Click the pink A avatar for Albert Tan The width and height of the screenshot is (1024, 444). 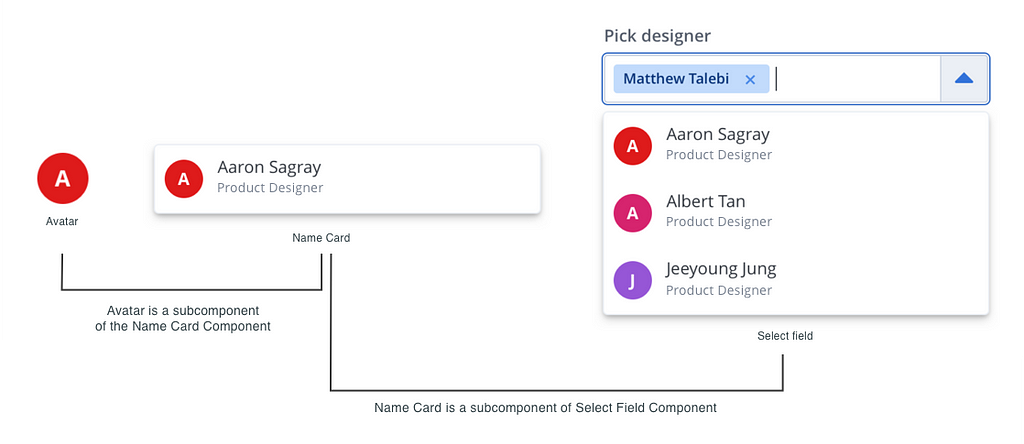click(x=633, y=213)
